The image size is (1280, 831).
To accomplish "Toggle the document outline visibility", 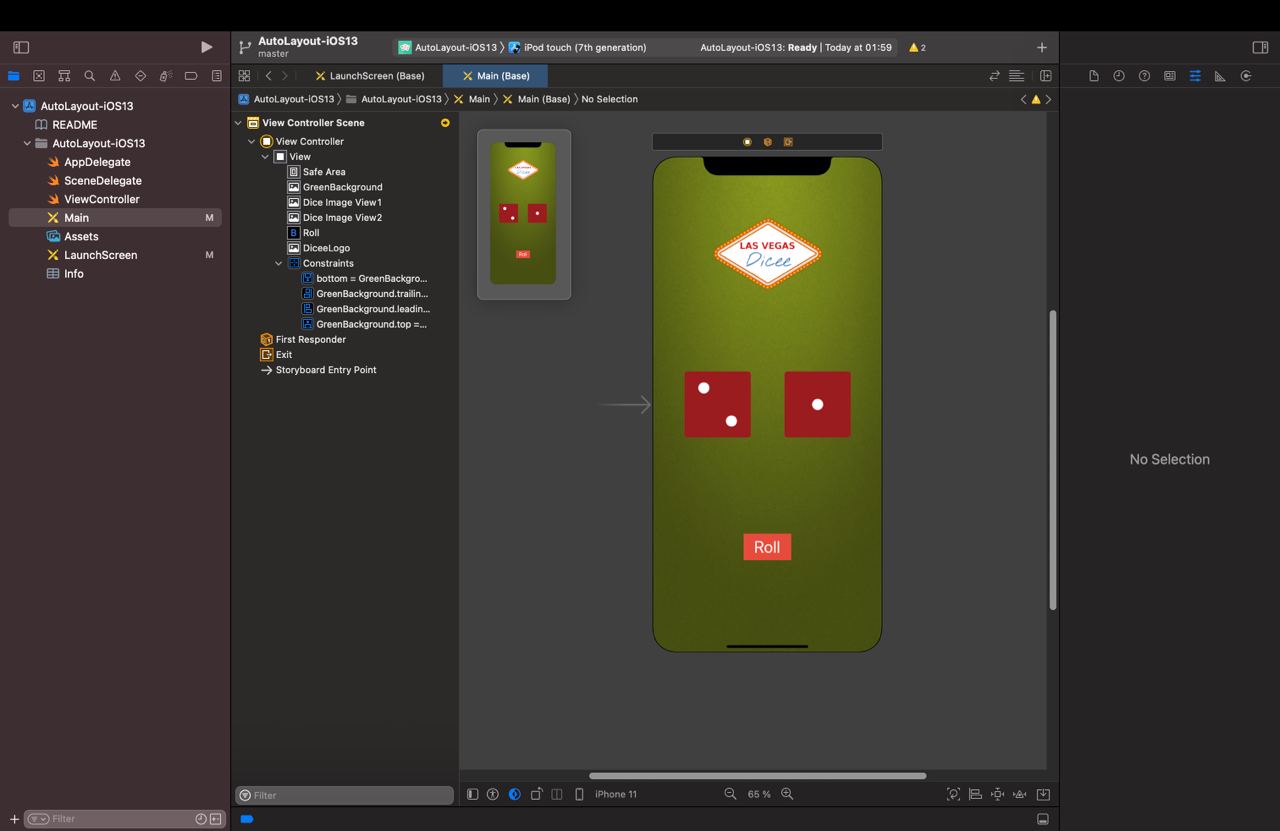I will (x=473, y=794).
